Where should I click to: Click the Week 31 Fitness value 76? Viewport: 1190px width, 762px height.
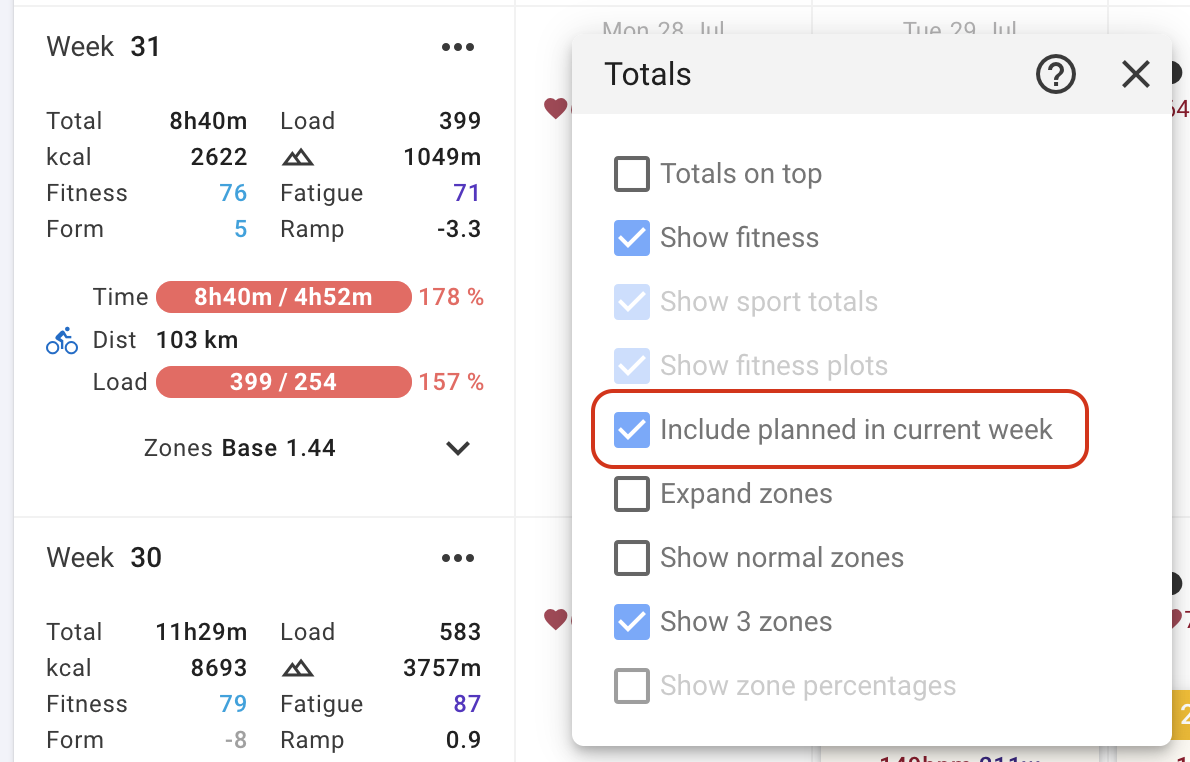pyautogui.click(x=233, y=193)
